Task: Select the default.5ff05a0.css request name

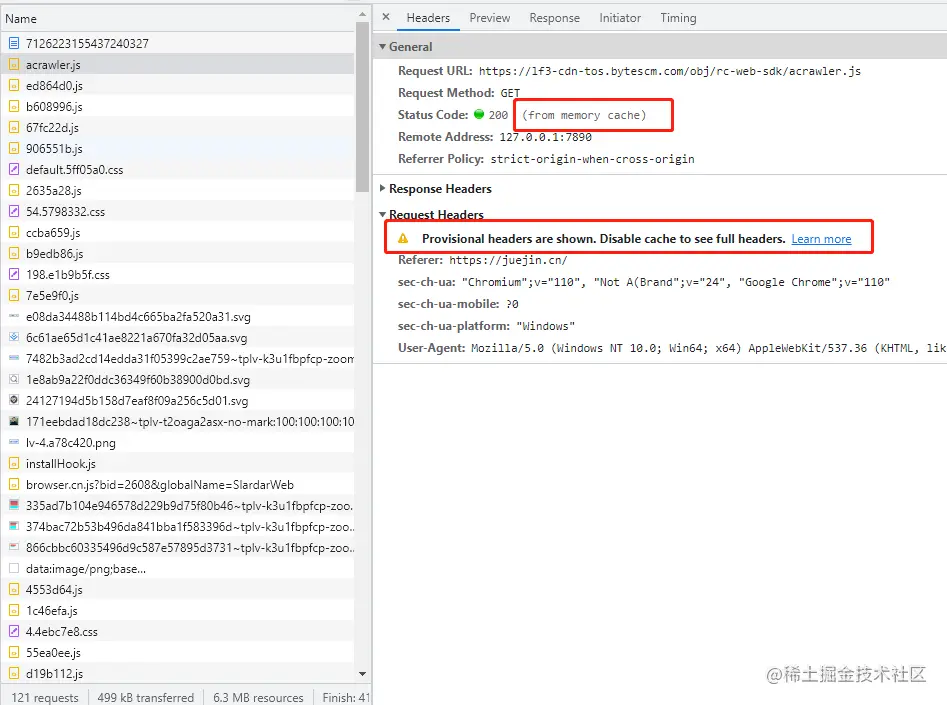Action: point(74,170)
